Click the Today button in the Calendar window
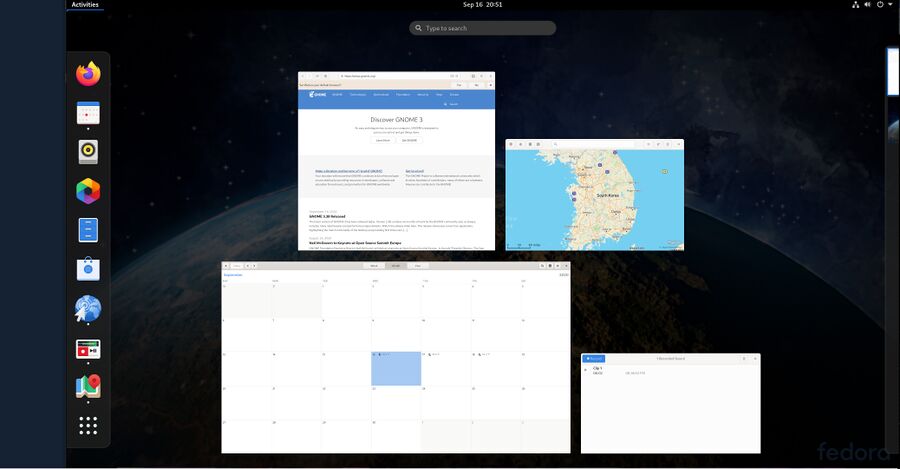Screen dimensions: 900x469 pos(236,266)
